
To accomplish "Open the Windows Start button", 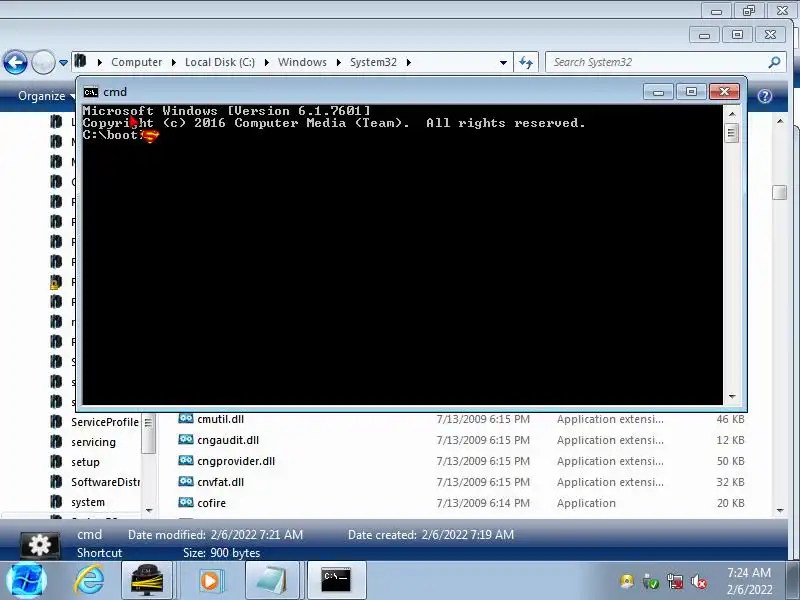I will (x=27, y=581).
